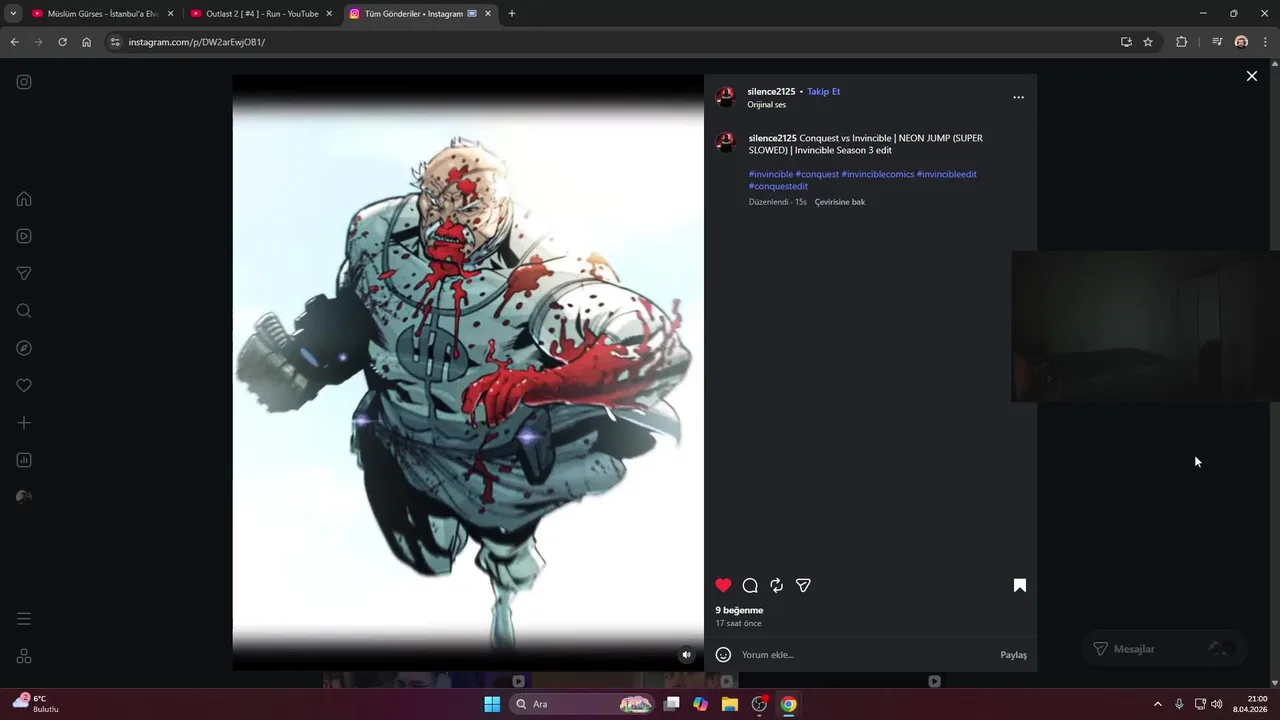
Task: Open direct messages paper-plane icon in sidebar
Action: [x=24, y=273]
